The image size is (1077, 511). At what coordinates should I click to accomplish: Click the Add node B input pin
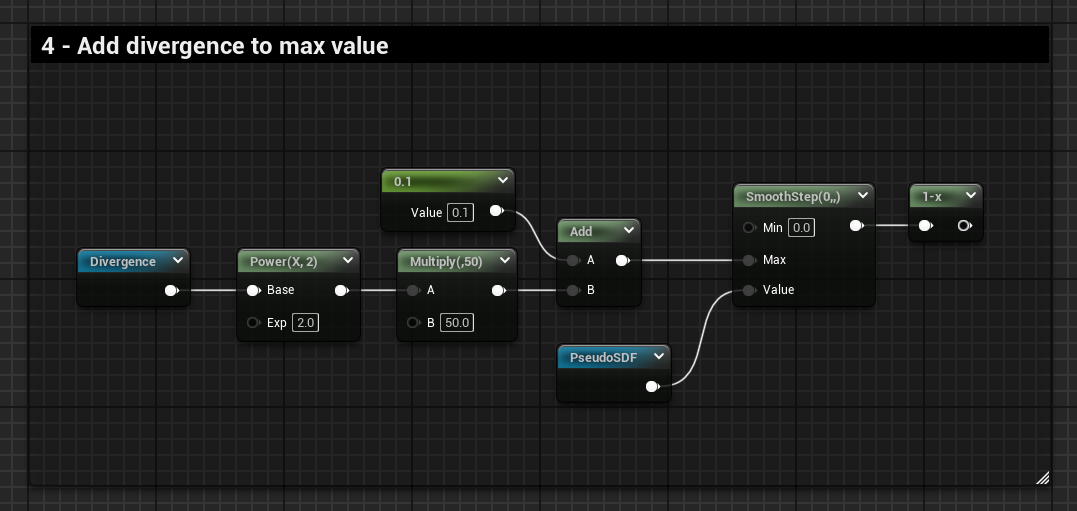pyautogui.click(x=573, y=291)
